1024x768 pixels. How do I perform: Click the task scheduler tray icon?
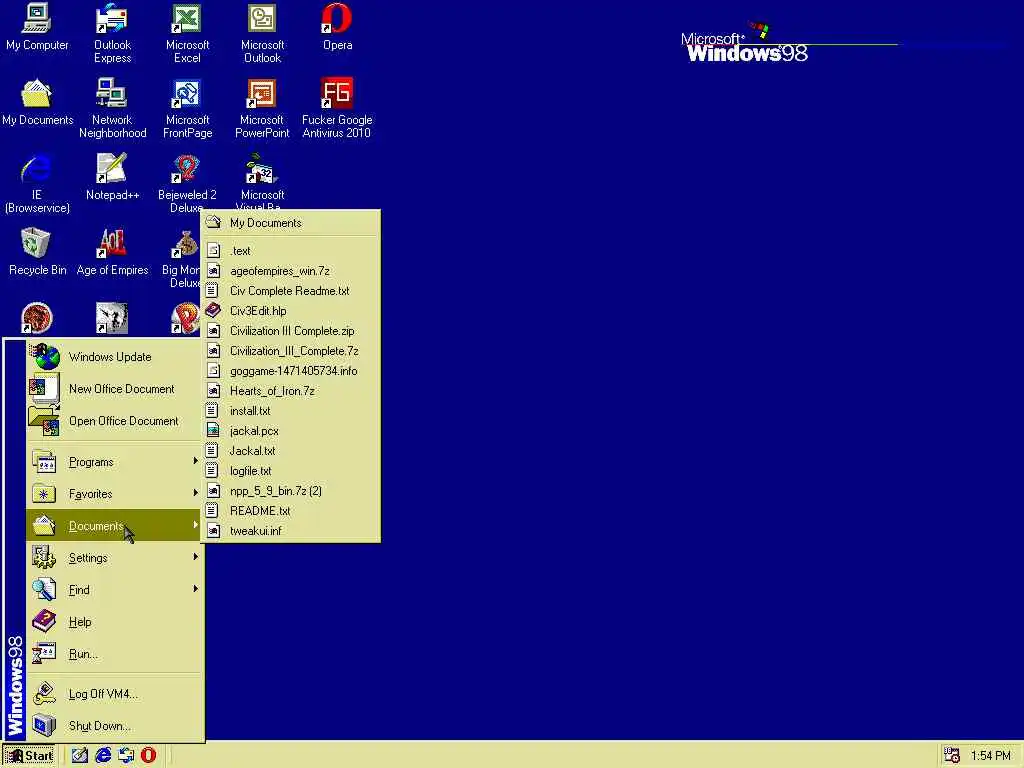coord(952,756)
